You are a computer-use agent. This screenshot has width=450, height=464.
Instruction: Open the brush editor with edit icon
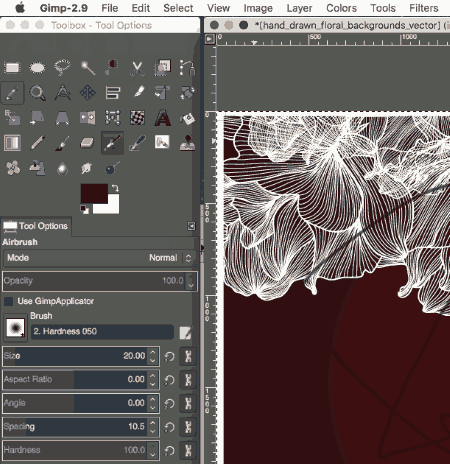pyautogui.click(x=185, y=332)
